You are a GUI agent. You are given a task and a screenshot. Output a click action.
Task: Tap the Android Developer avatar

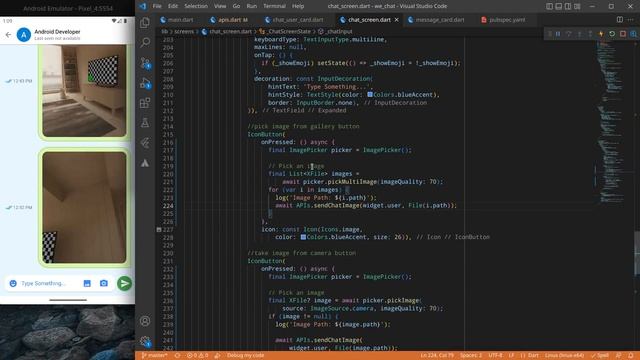(24, 35)
